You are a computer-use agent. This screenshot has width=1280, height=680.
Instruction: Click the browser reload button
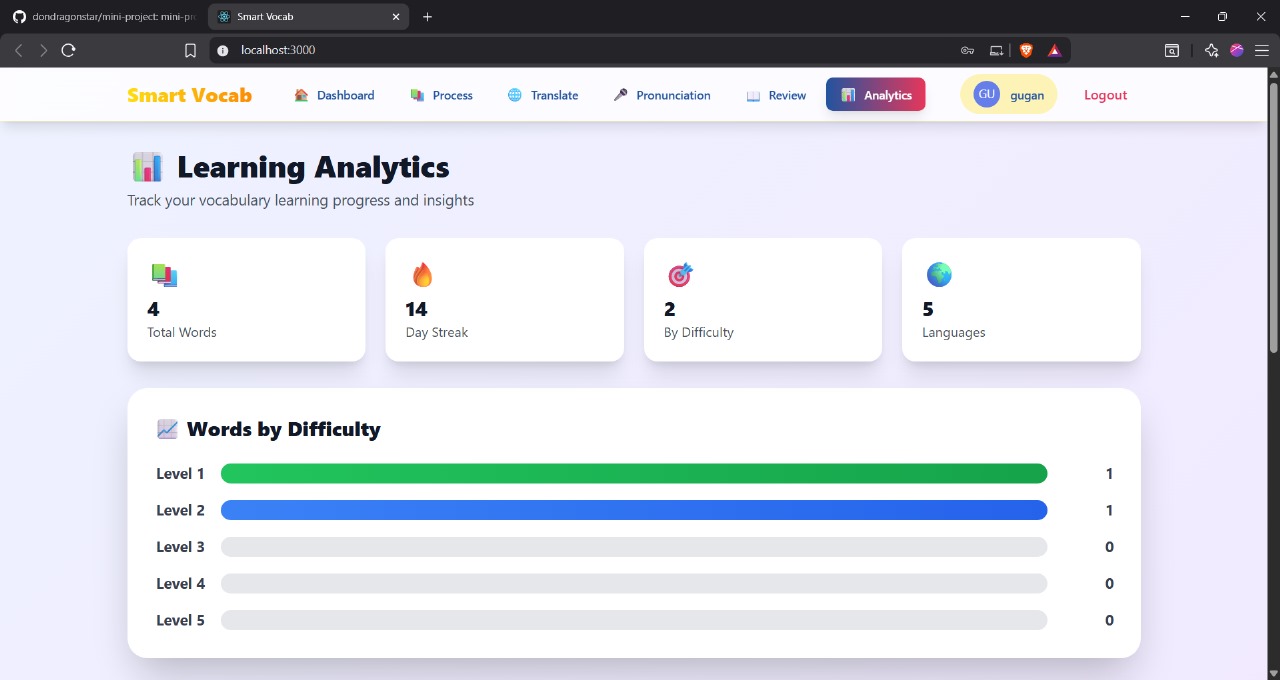[x=68, y=50]
